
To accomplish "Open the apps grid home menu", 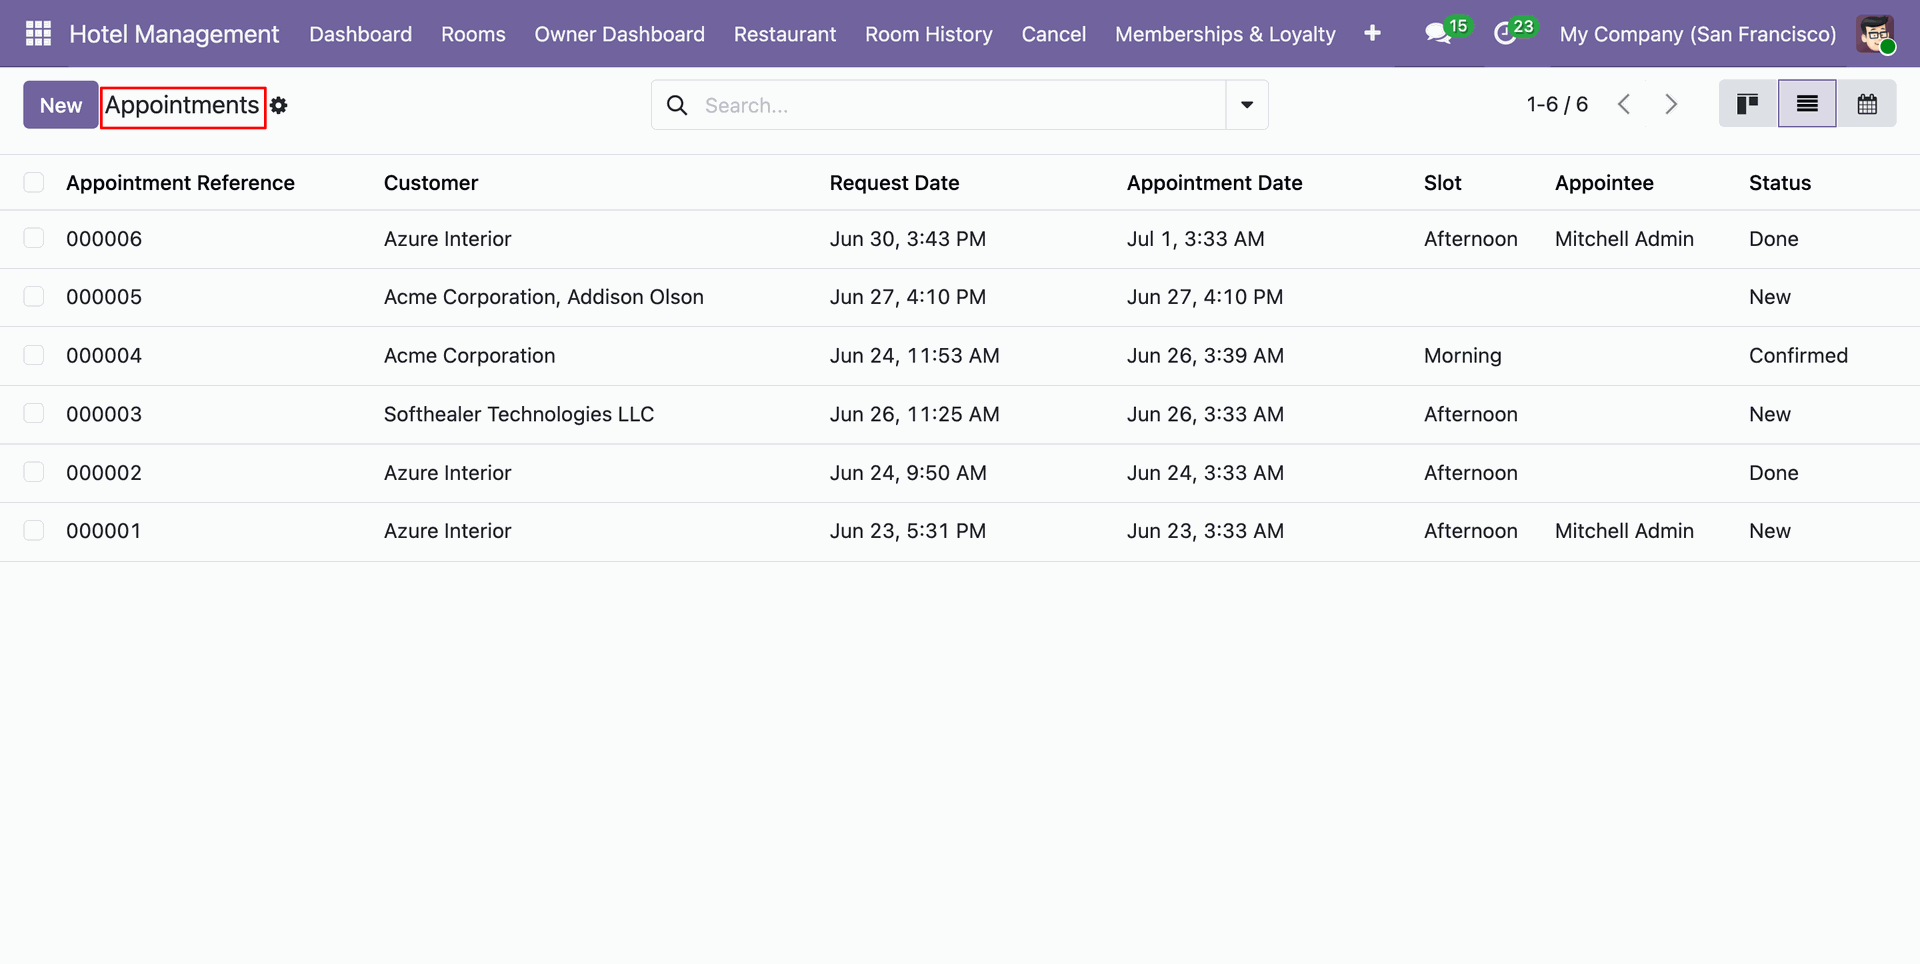I will (38, 34).
